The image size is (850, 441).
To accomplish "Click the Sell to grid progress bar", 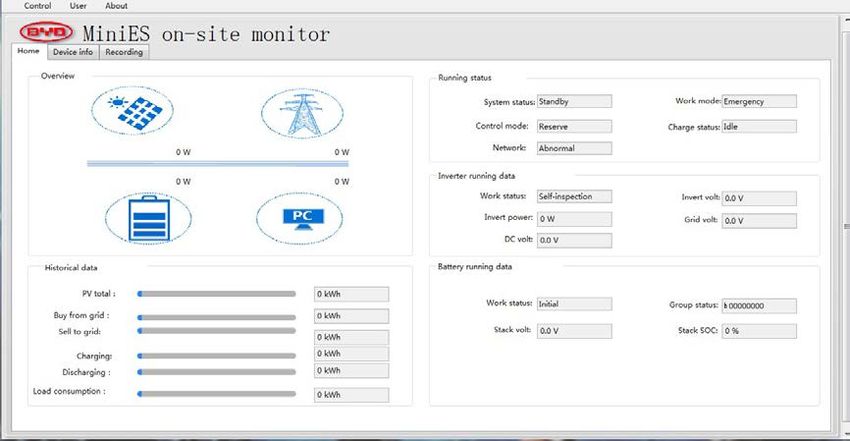I will pos(217,330).
